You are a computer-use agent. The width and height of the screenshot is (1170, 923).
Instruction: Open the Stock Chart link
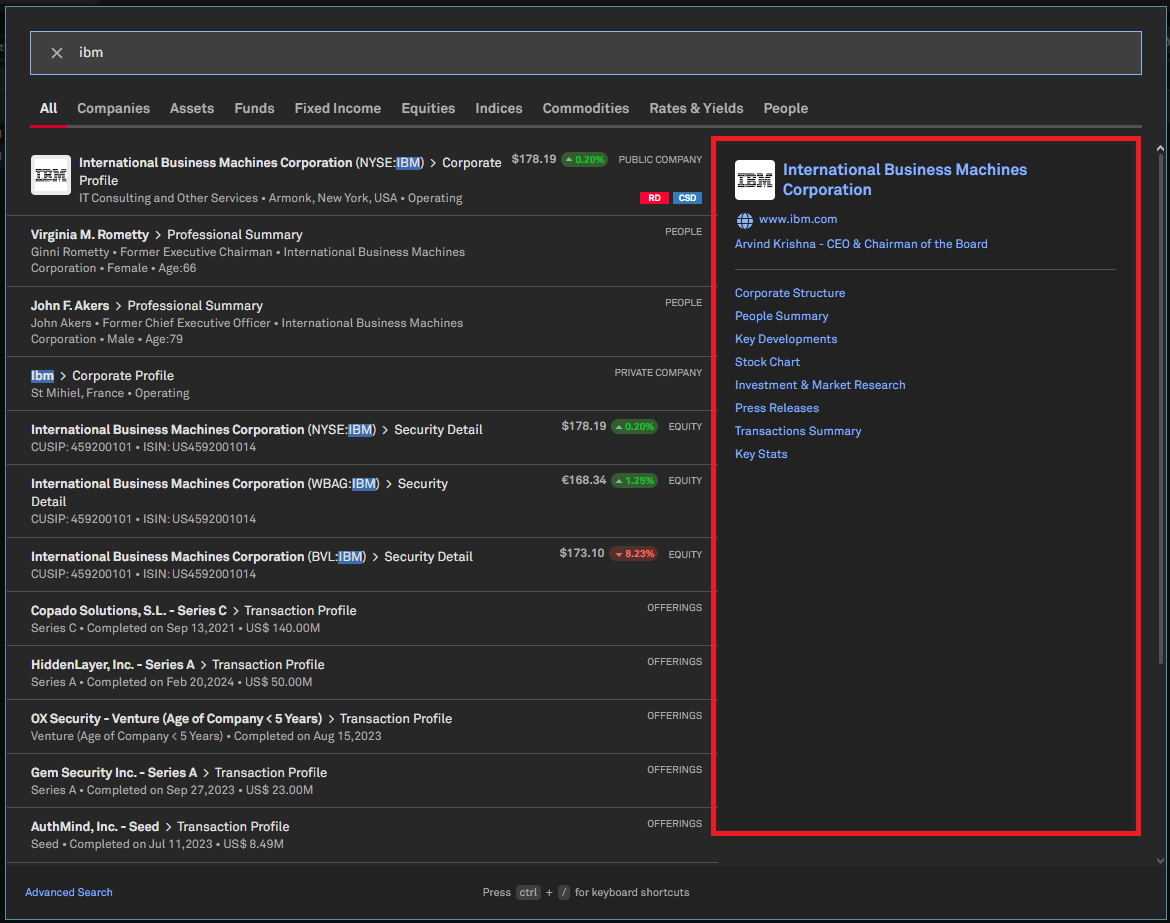[x=767, y=362]
